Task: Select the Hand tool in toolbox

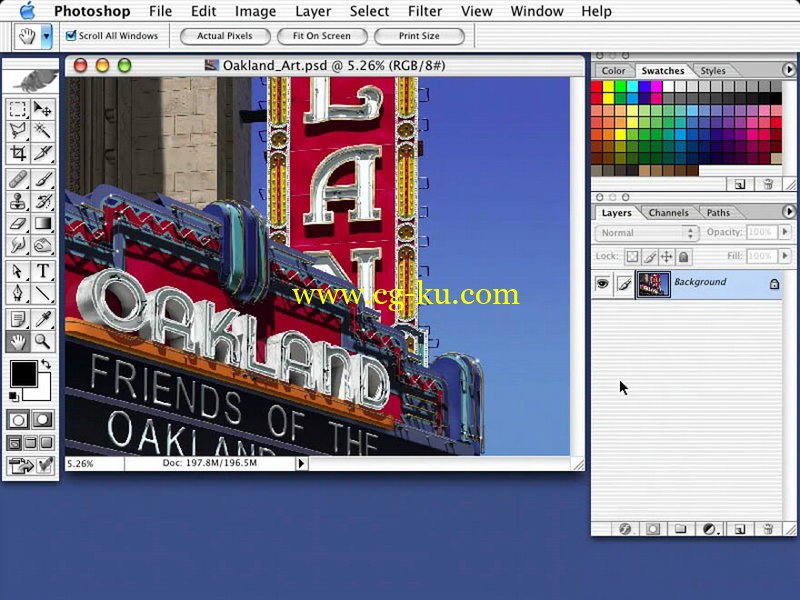Action: click(17, 341)
